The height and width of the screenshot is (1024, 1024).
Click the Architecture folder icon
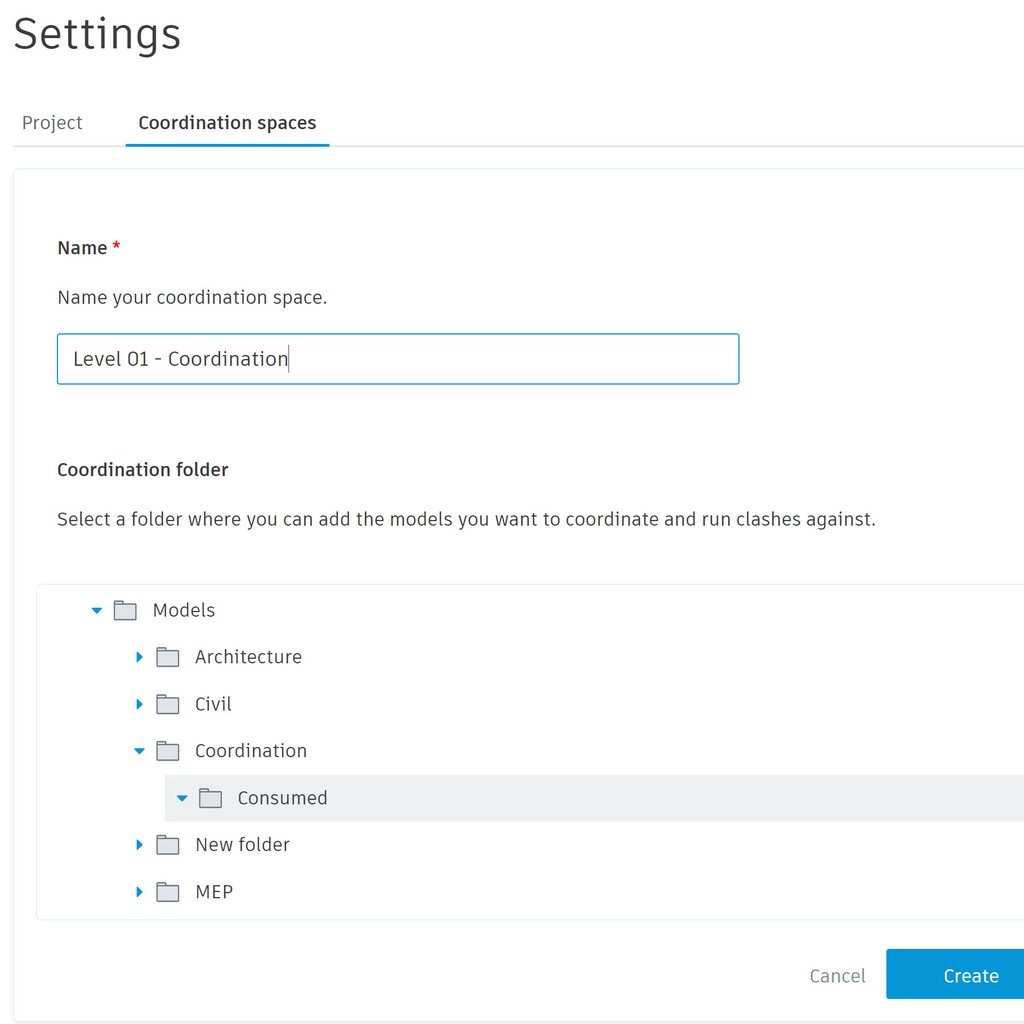(x=167, y=657)
